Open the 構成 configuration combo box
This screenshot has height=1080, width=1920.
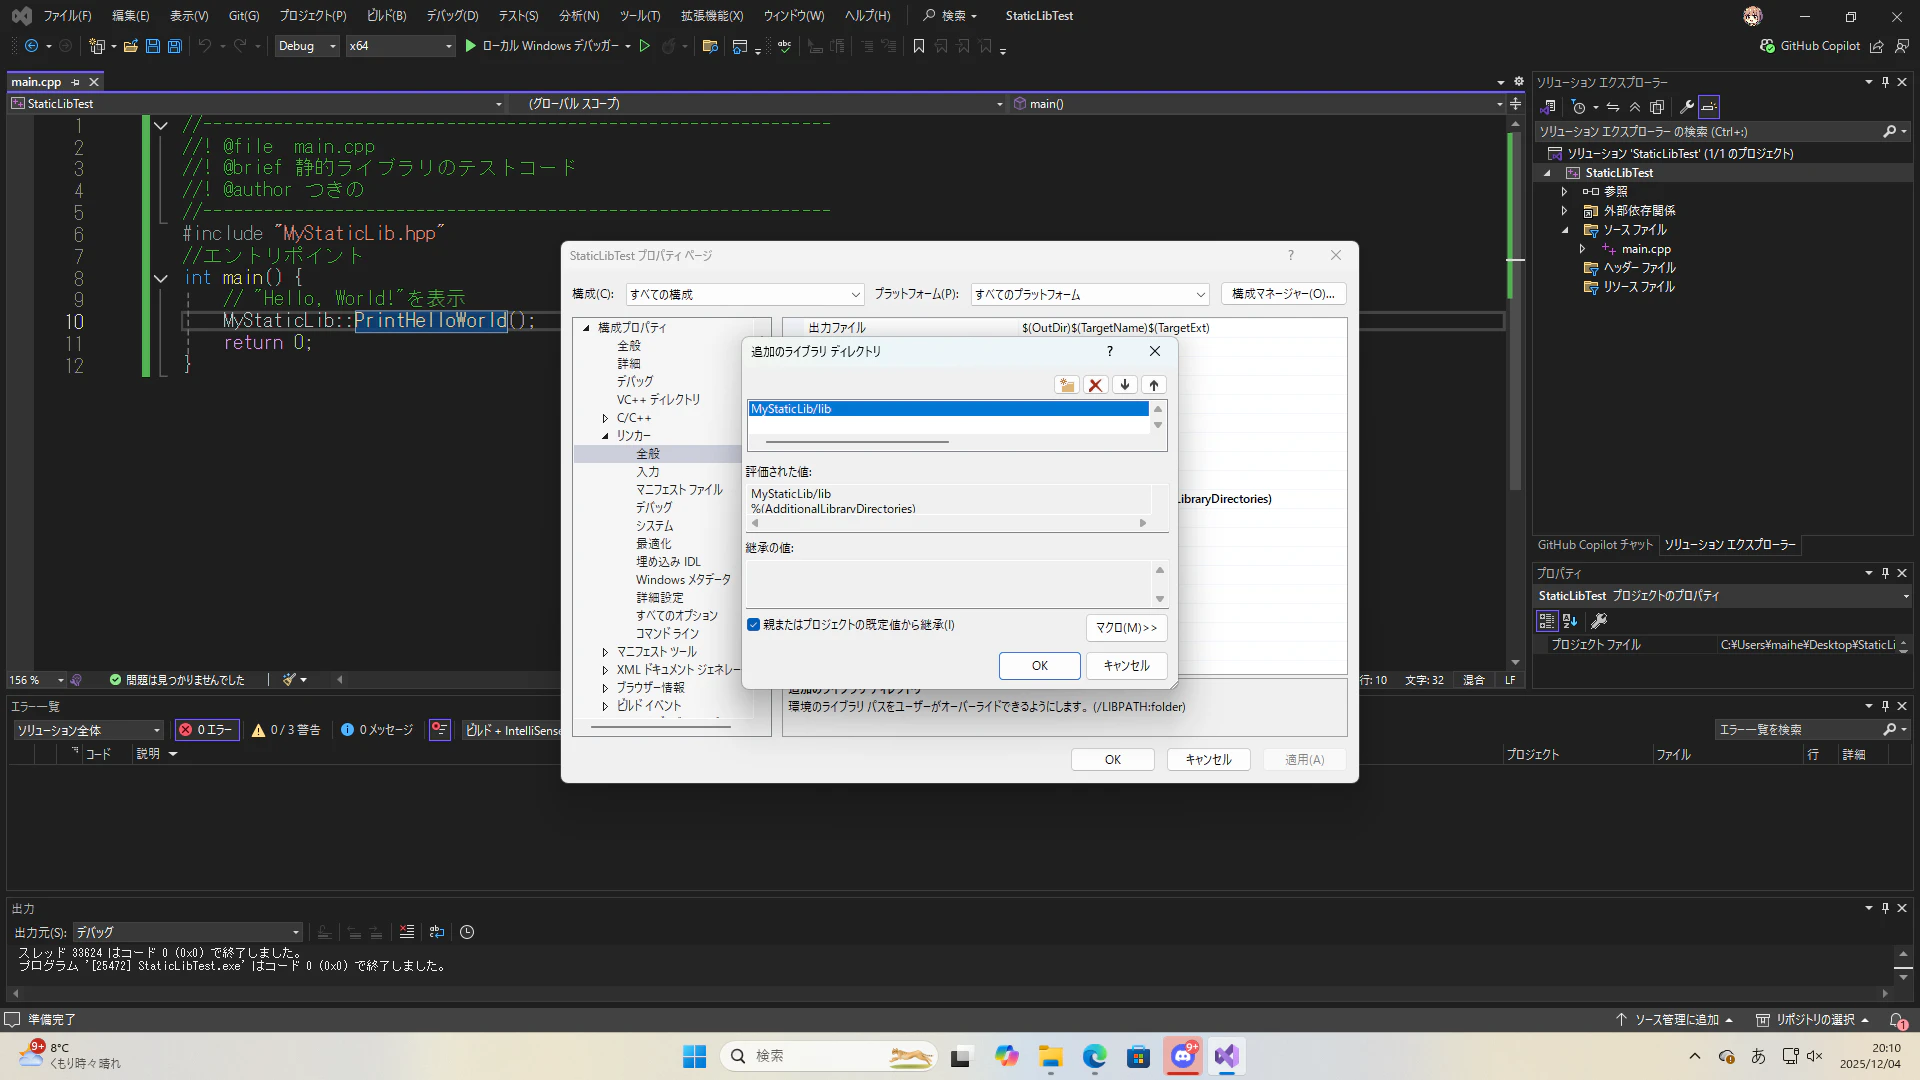(744, 294)
